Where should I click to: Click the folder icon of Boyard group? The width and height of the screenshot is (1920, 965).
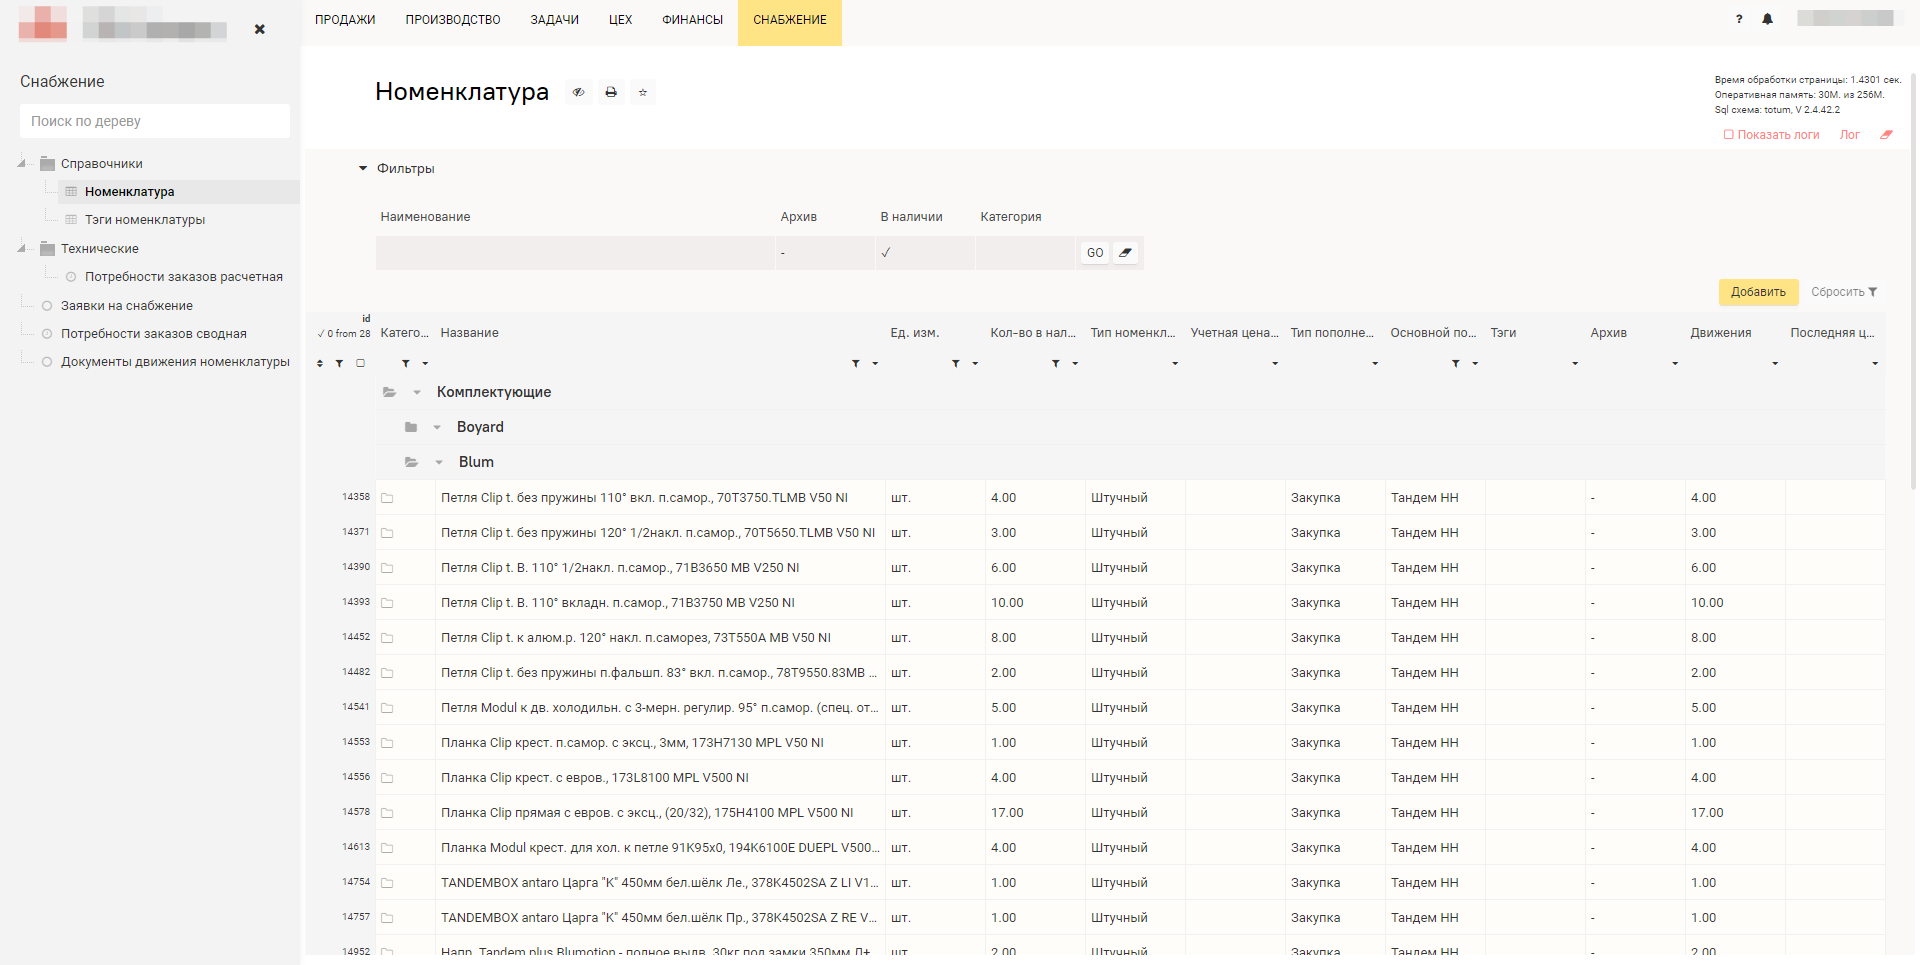pyautogui.click(x=411, y=427)
